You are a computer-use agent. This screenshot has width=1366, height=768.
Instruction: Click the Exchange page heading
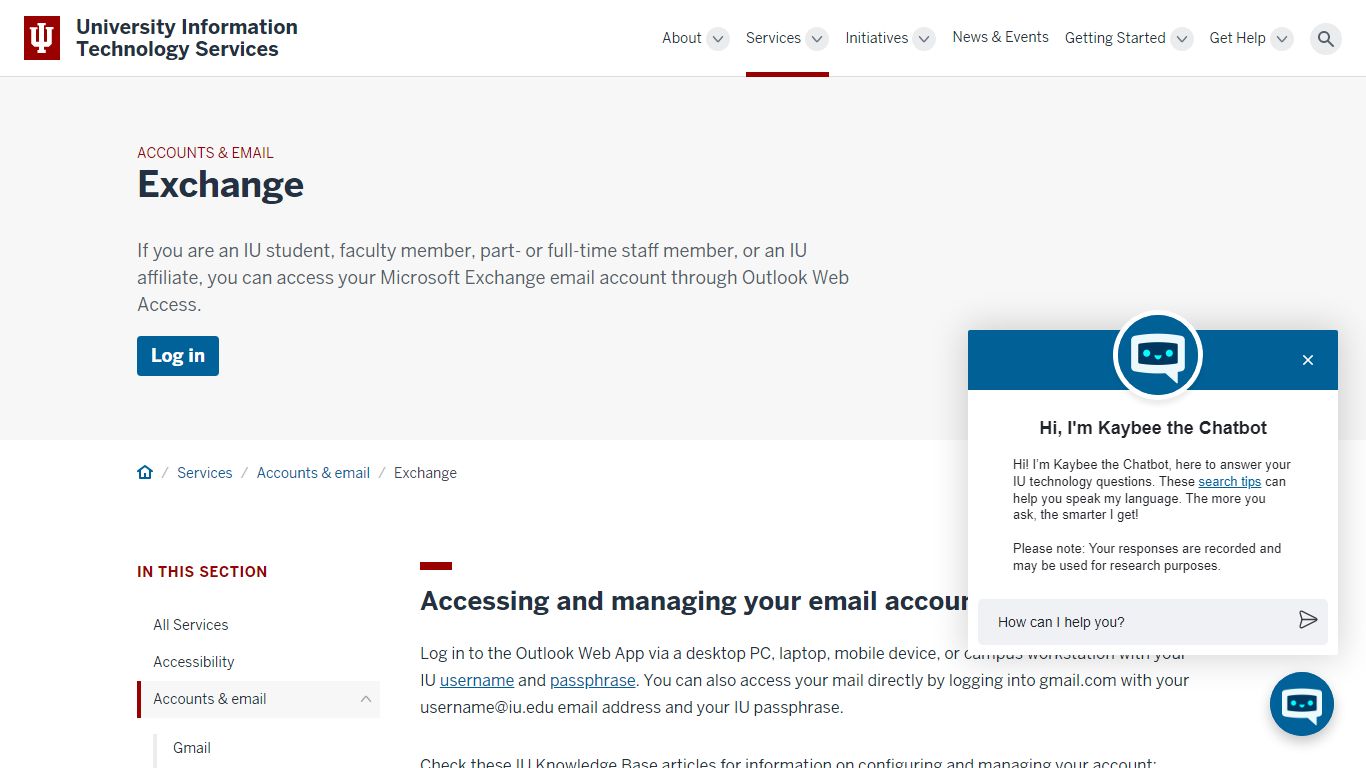(x=221, y=185)
